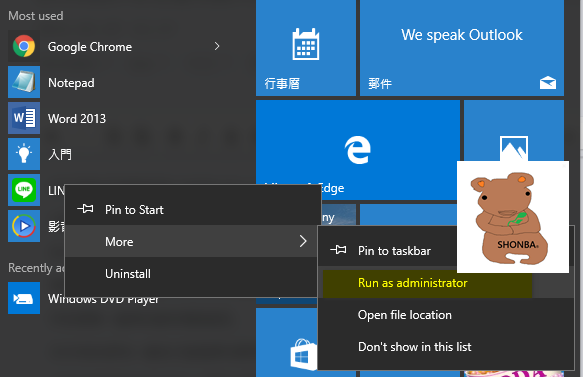Viewport: 583px width, 377px height.
Task: Click the Word 2013 label
Action: click(77, 119)
